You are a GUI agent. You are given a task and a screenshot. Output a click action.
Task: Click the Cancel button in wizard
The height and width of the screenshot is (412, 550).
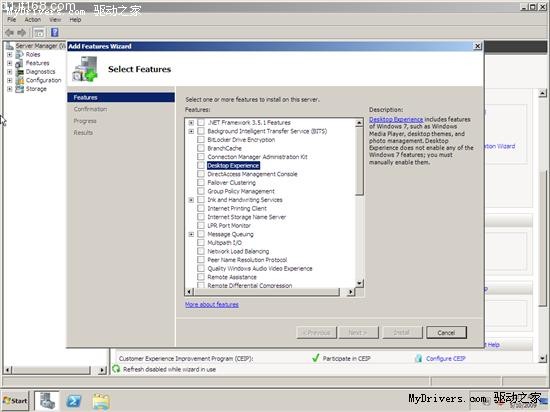click(446, 332)
